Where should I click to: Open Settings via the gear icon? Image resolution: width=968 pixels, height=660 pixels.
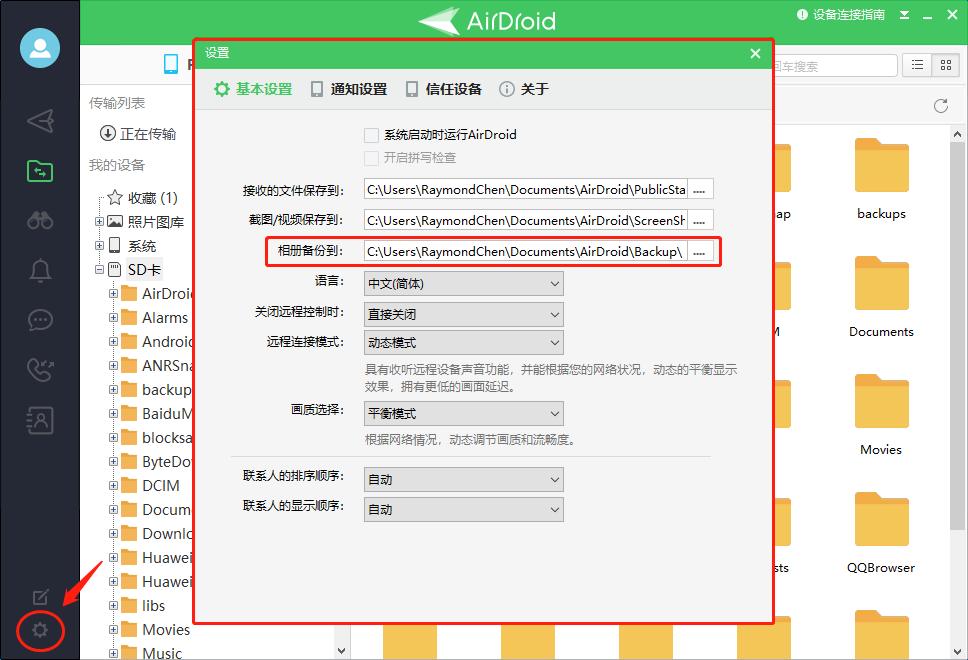pos(38,631)
